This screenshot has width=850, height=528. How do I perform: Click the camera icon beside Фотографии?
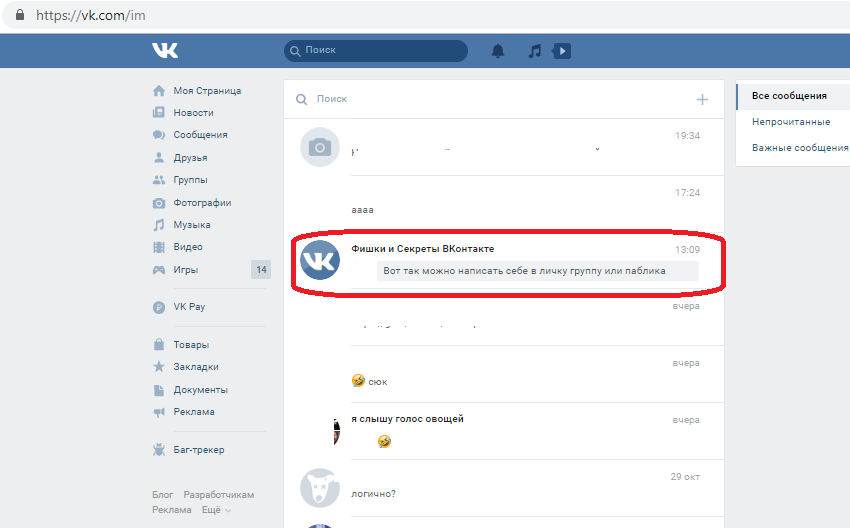159,203
